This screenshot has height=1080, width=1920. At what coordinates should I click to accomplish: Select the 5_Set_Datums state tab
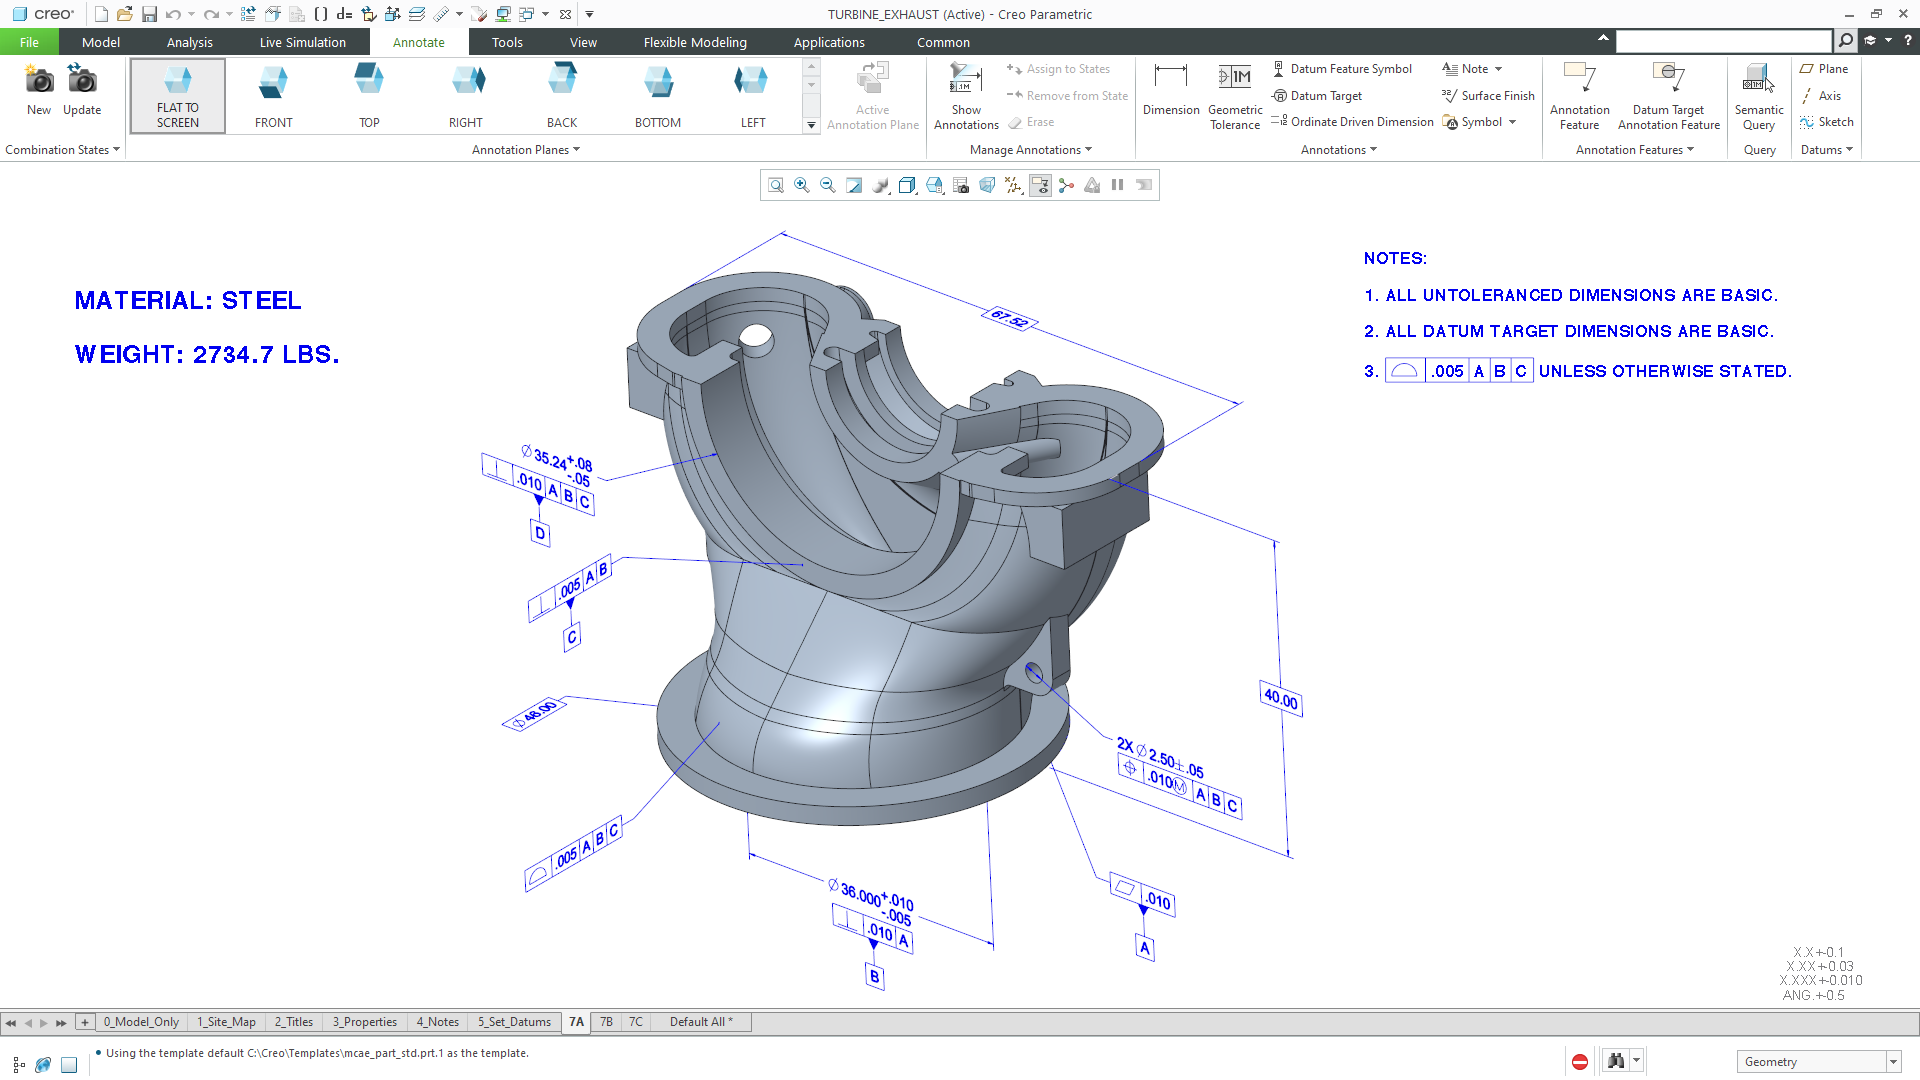tap(514, 1022)
